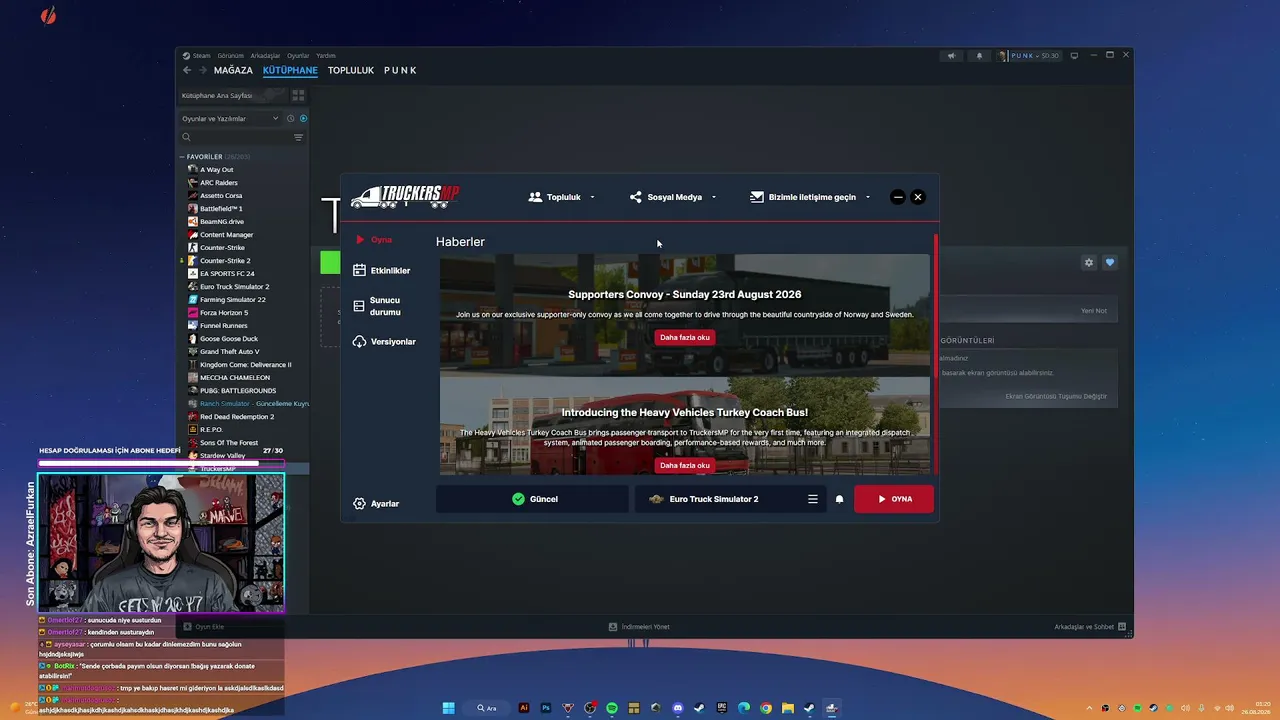Select Red Dead Redemption 2 in library

pos(237,417)
